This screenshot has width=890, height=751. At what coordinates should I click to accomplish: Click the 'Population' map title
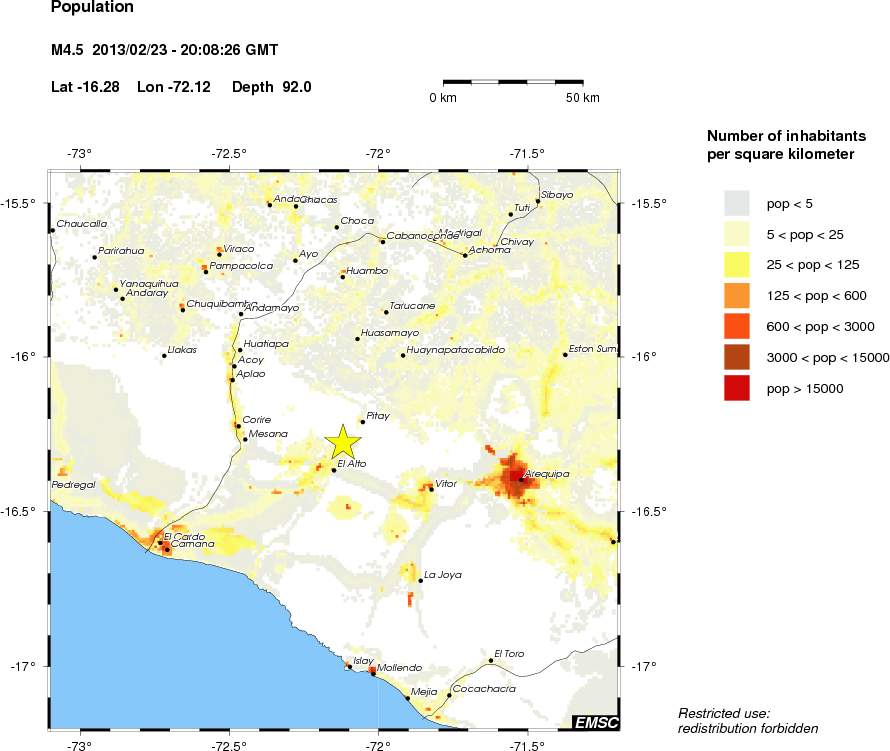pyautogui.click(x=89, y=9)
